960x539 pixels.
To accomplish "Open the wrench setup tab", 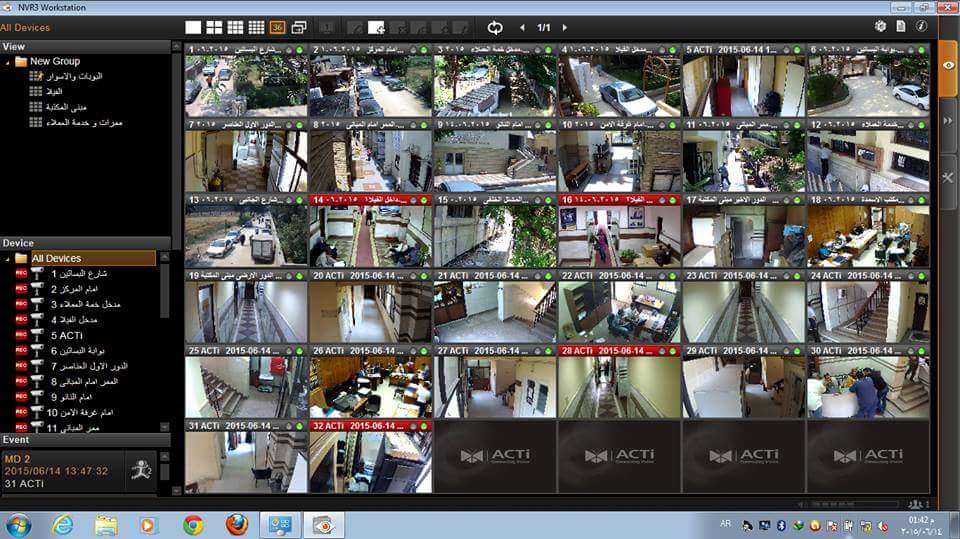I will 948,176.
